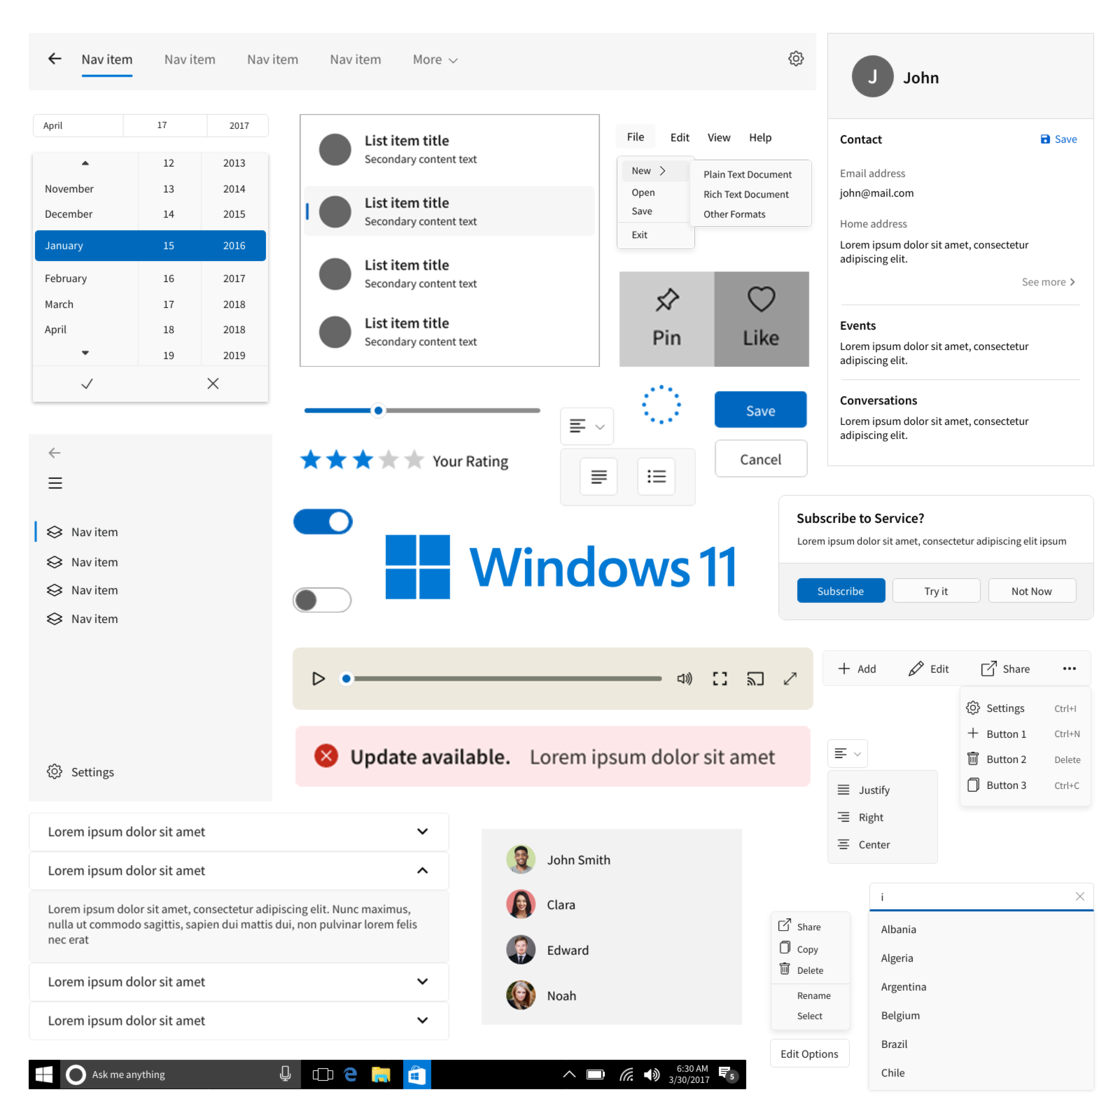The height and width of the screenshot is (1120, 1120).
Task: Click Share in the command bar
Action: tap(1005, 669)
